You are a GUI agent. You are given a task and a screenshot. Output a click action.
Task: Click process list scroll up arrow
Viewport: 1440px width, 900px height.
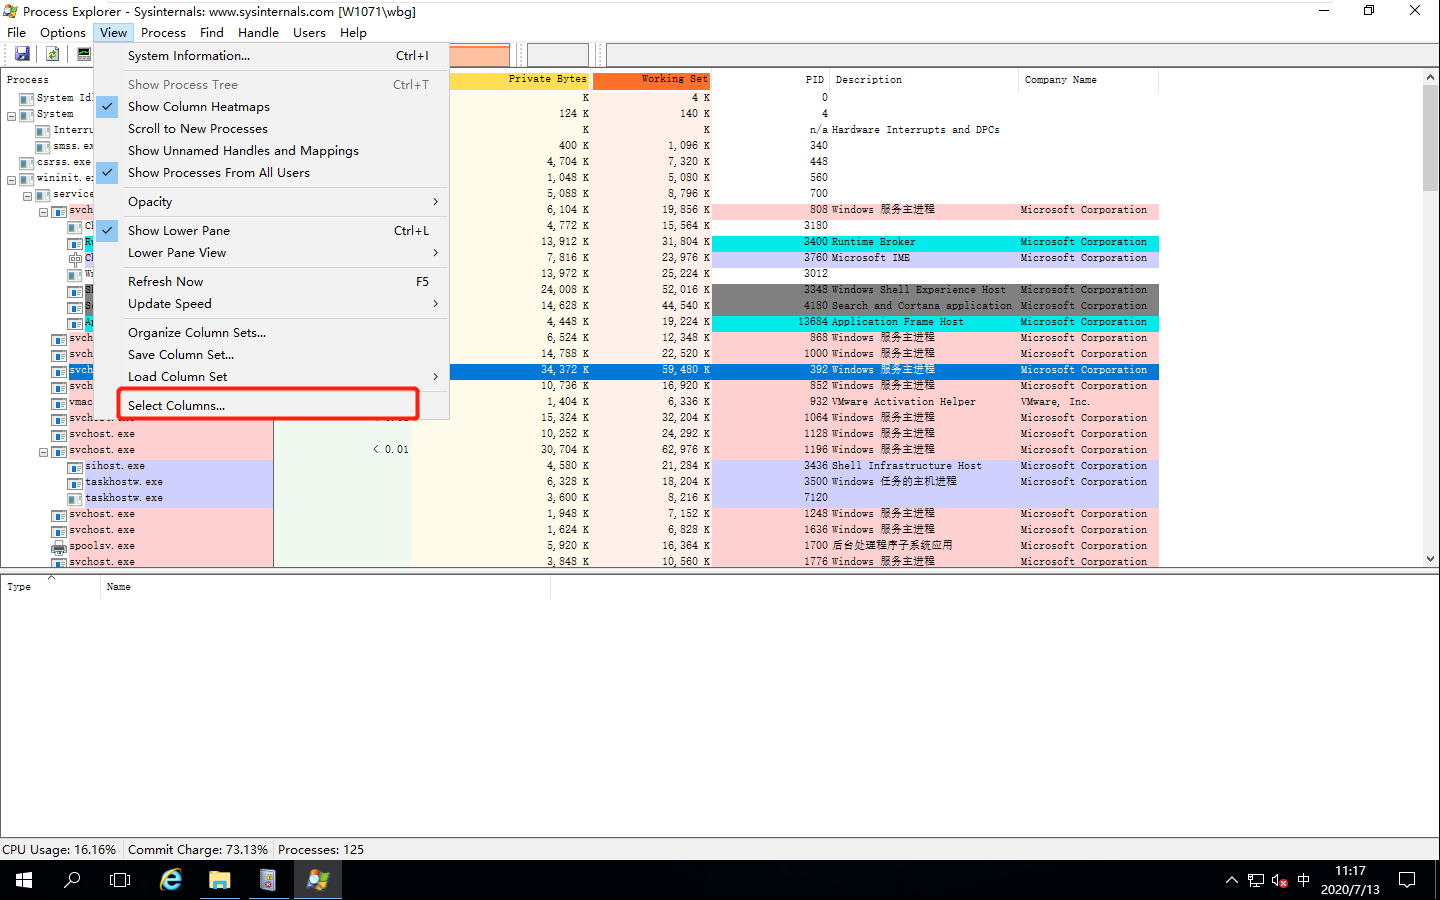(x=1430, y=77)
